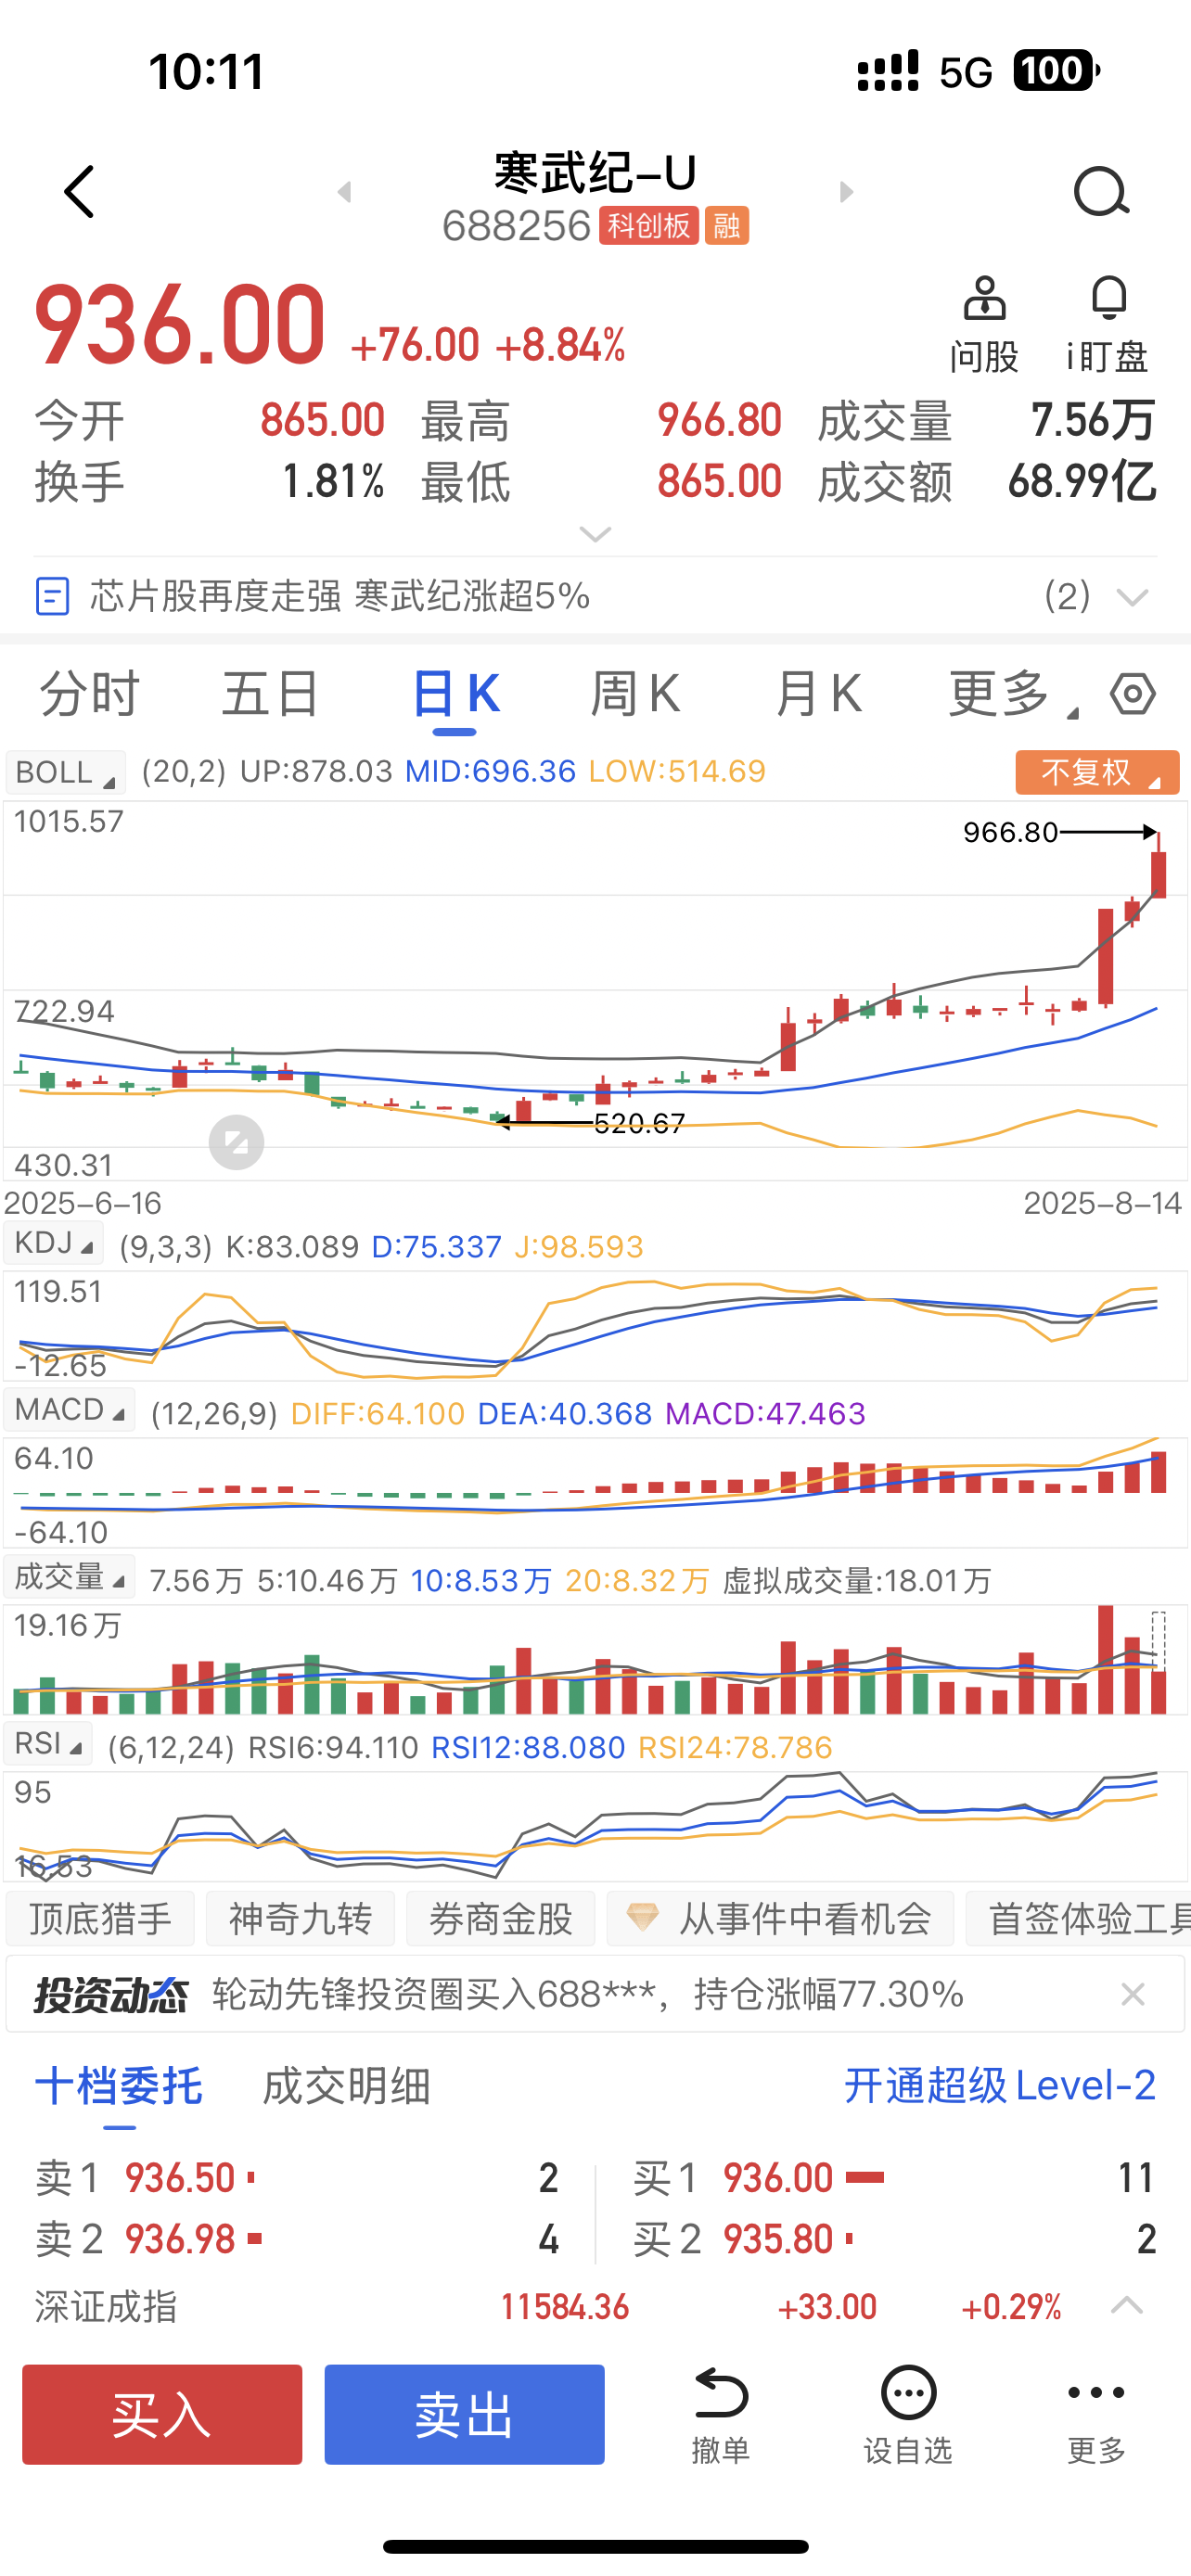Viewport: 1191px width, 2576px height.
Task: Open 不复权 adjustment dropdown
Action: pos(1097,772)
